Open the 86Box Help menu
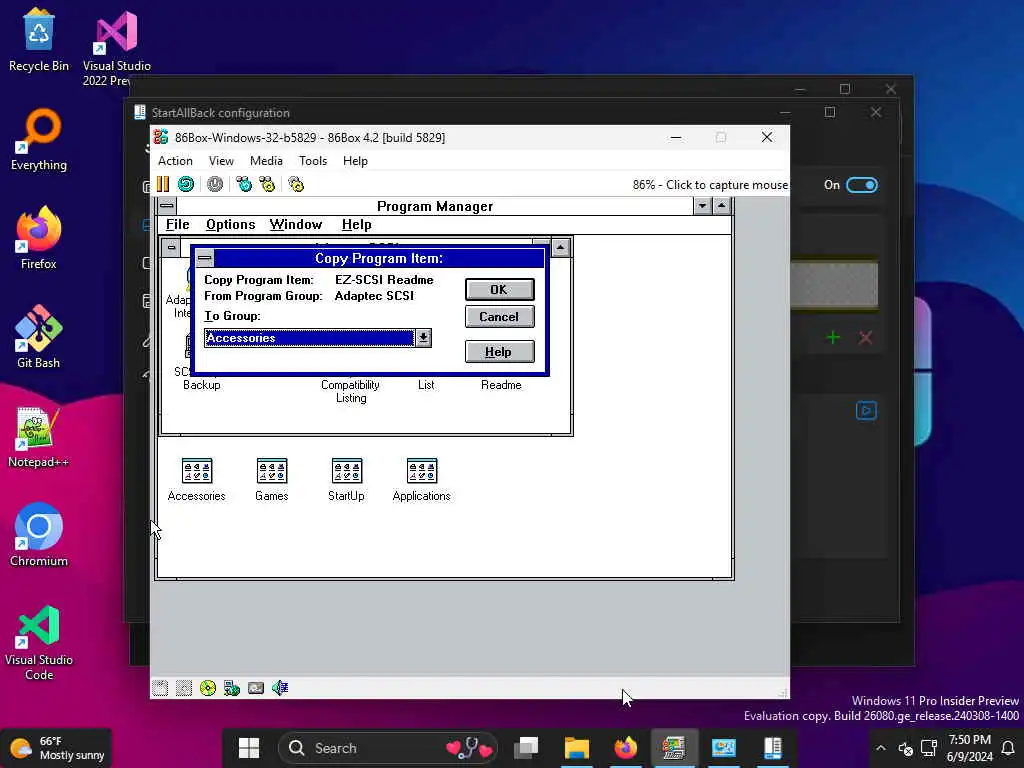 click(x=355, y=161)
